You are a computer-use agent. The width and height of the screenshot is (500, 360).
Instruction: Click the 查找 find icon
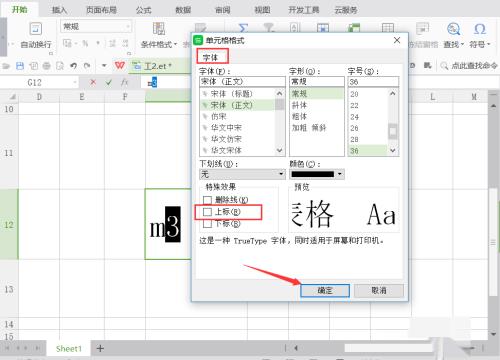[x=454, y=29]
